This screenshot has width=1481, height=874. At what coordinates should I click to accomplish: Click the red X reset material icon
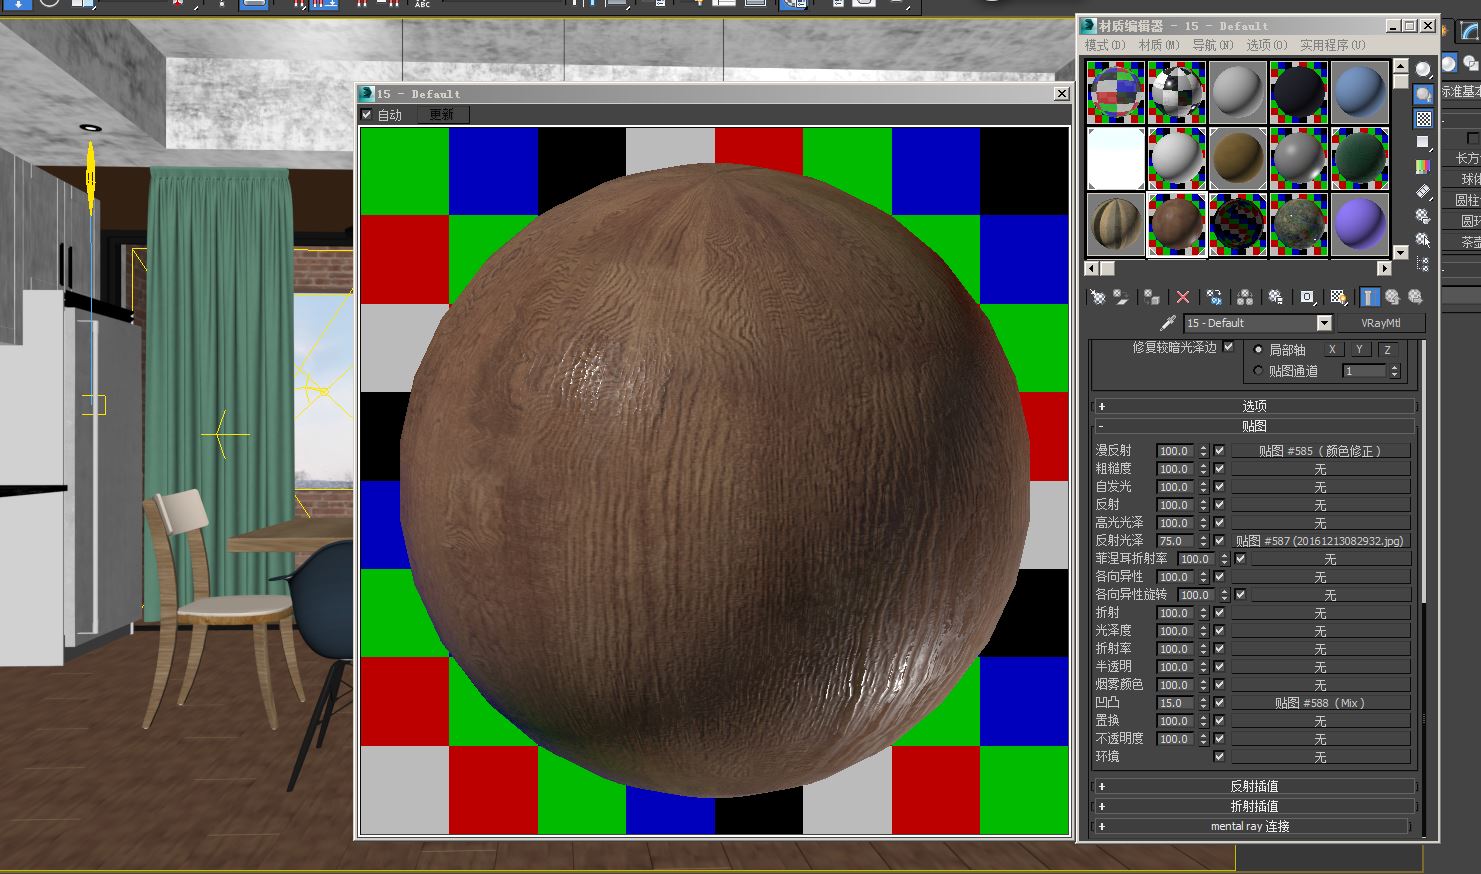(1183, 297)
